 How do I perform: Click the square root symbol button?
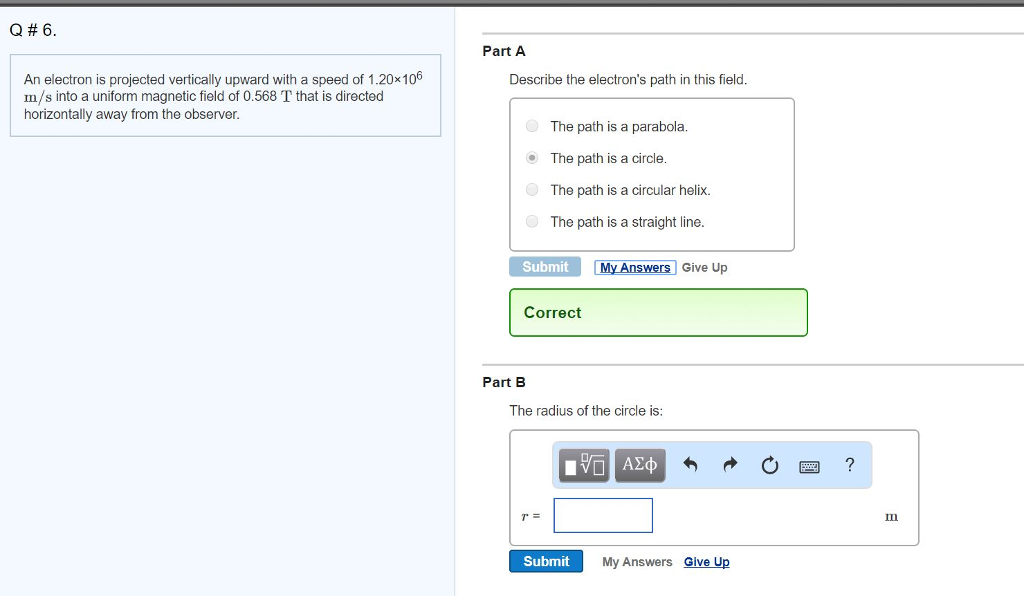(x=590, y=464)
